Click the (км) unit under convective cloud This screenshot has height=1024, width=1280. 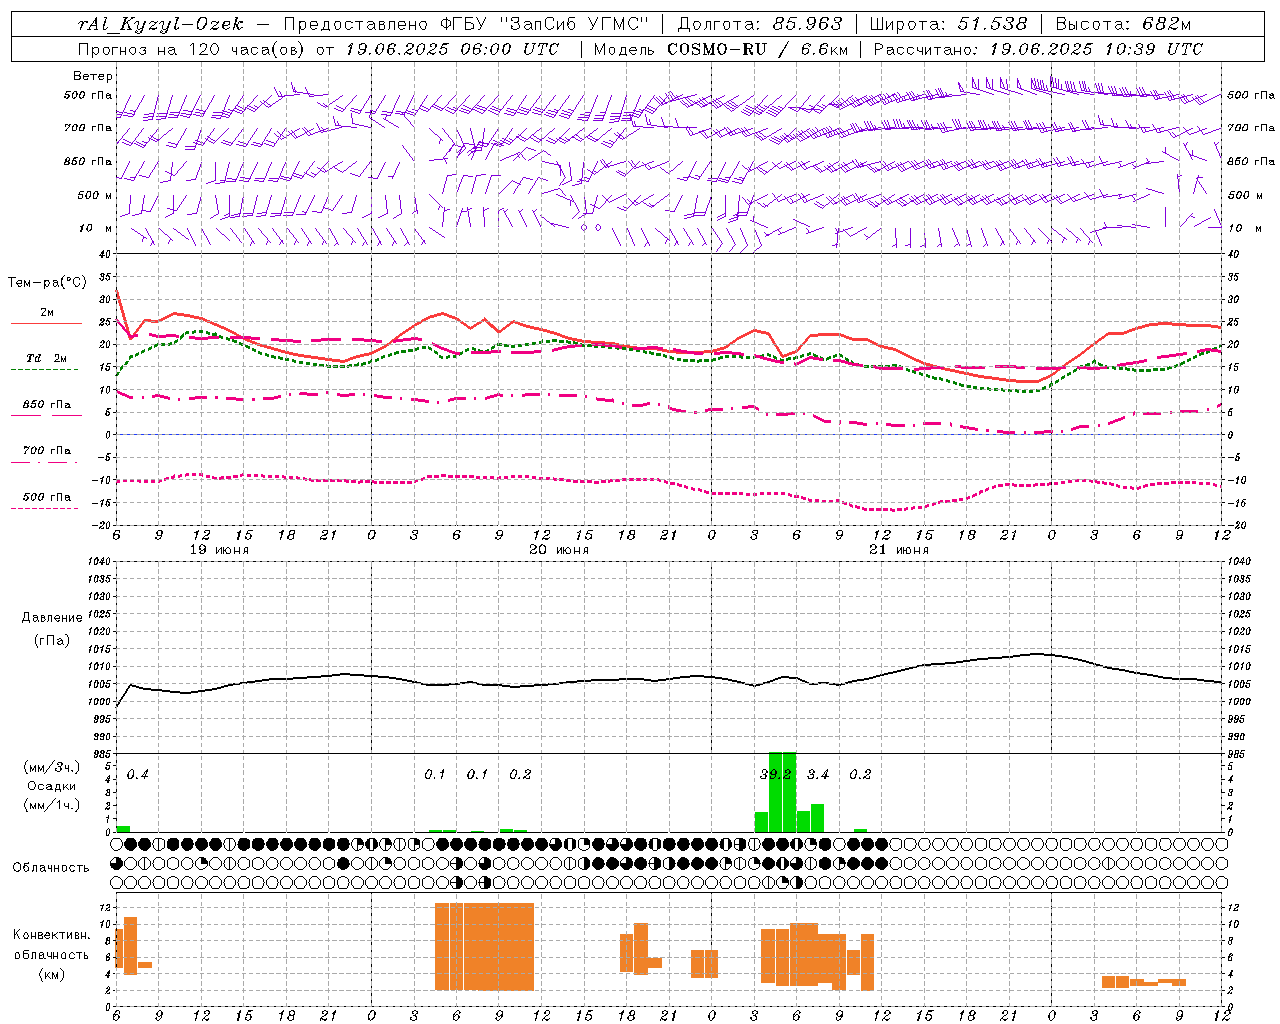click(51, 974)
